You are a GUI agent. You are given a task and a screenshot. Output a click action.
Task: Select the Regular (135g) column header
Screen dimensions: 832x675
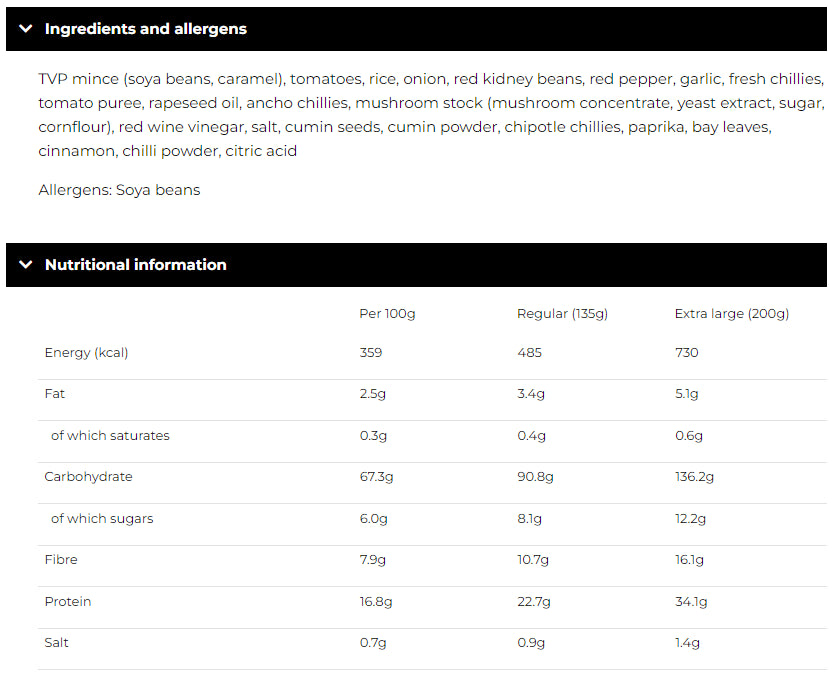coord(562,314)
